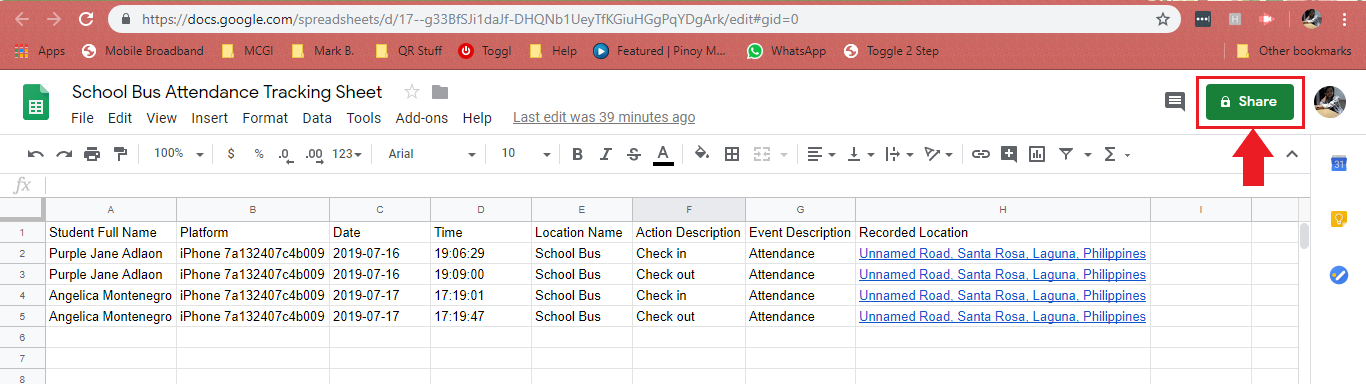Toggle italic formatting
This screenshot has width=1366, height=384.
point(605,154)
